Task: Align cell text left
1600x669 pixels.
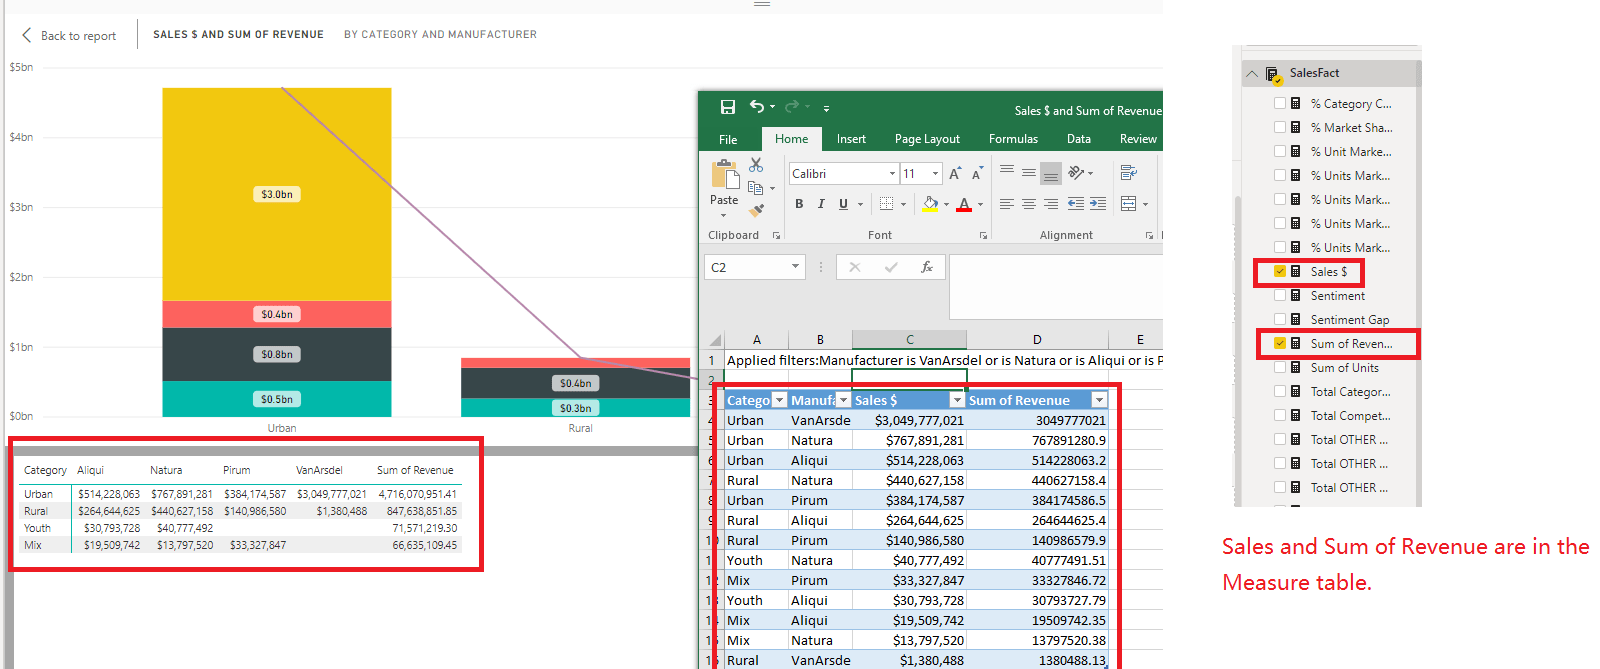Action: coord(1007,204)
